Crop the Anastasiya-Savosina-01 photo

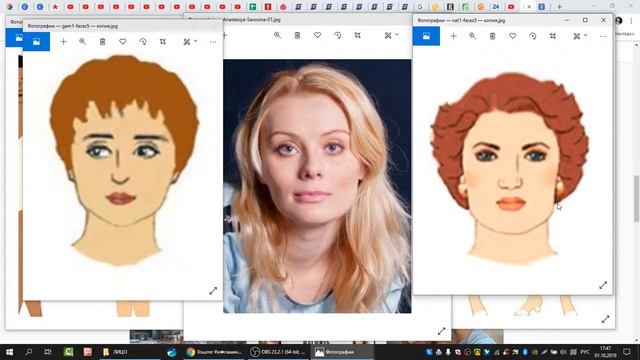[x=357, y=36]
